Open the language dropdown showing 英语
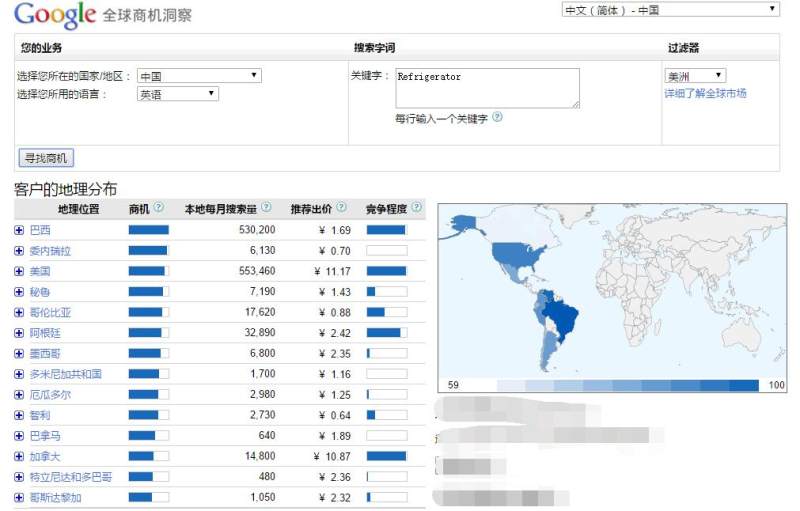This screenshot has height=511, width=800. coord(177,94)
